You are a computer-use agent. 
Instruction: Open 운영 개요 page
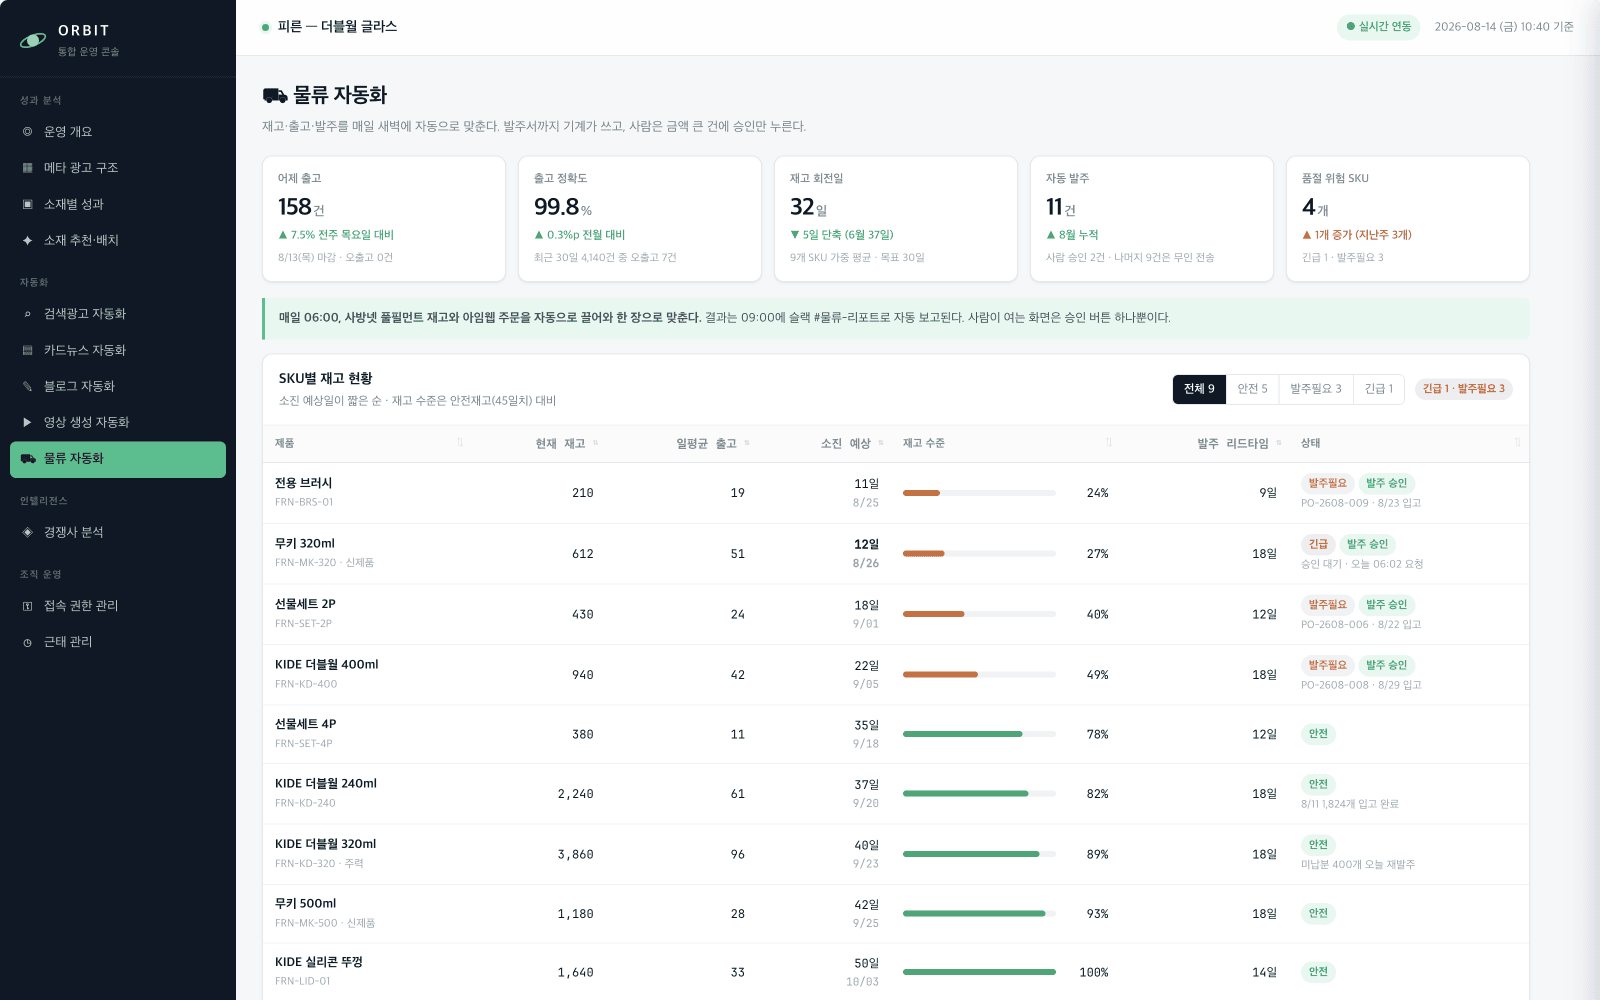point(118,132)
